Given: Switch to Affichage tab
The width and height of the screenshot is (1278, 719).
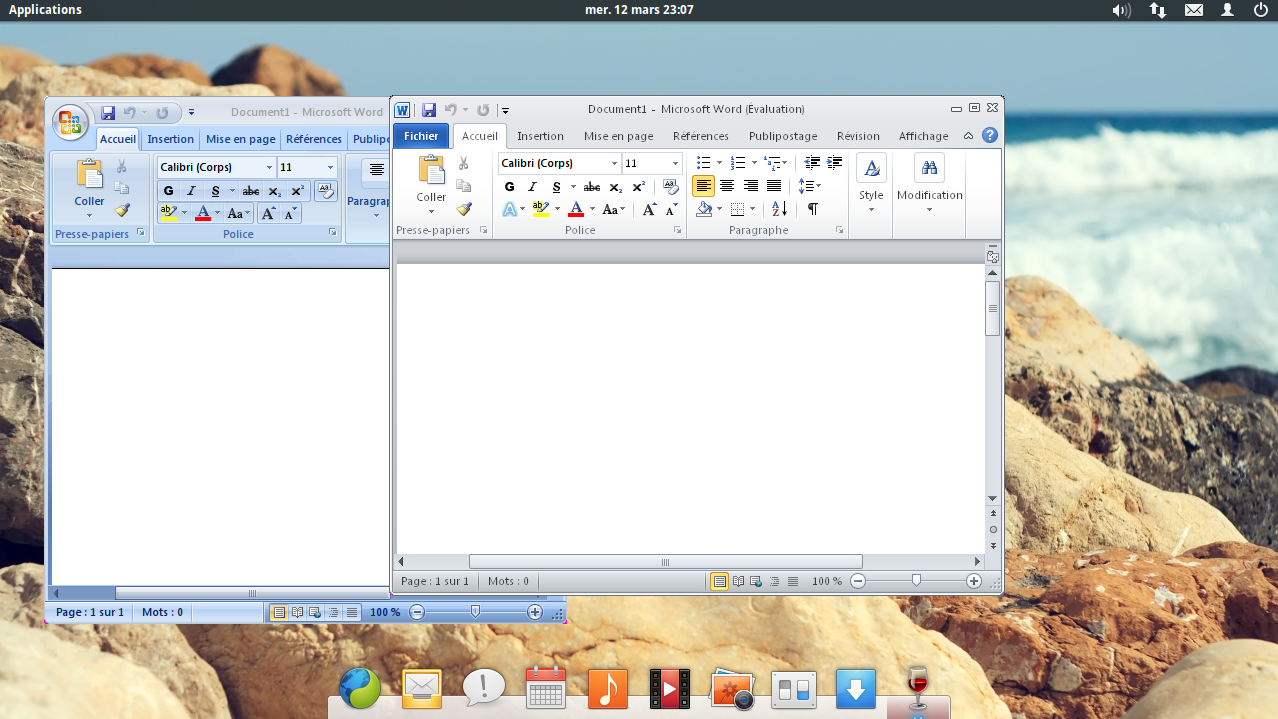Looking at the screenshot, I should point(923,136).
